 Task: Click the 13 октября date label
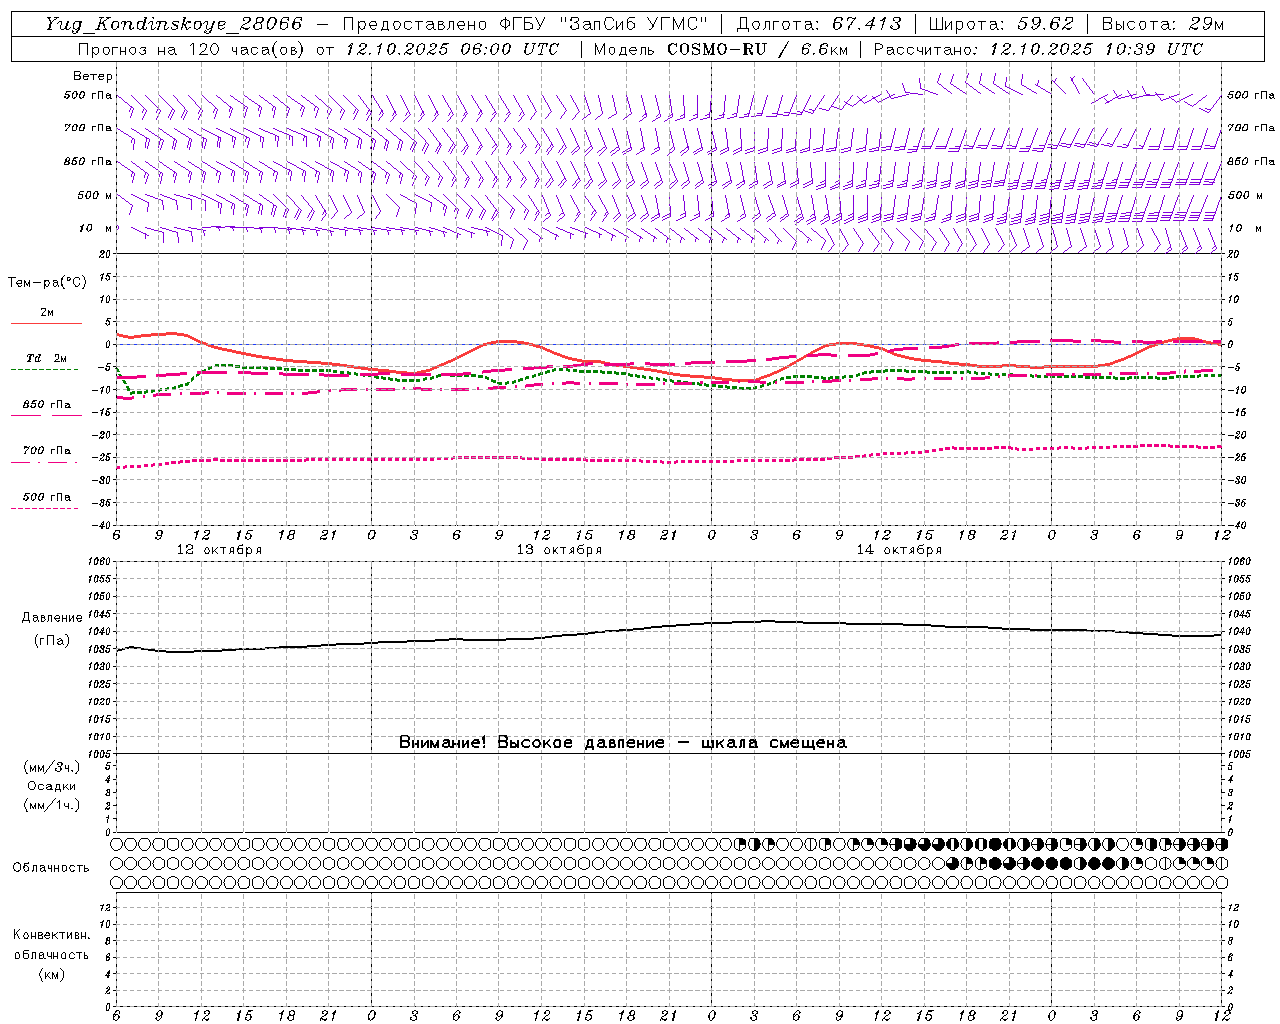click(x=560, y=549)
